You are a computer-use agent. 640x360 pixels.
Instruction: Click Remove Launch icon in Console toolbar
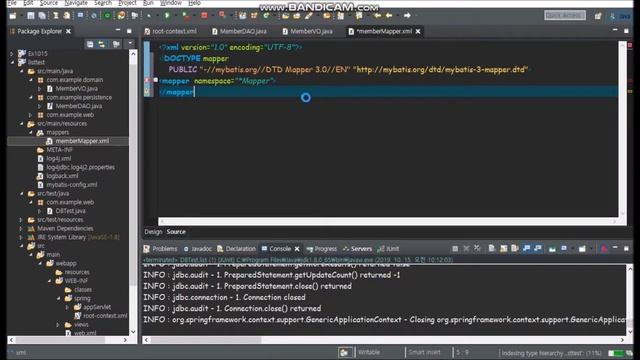[466, 249]
